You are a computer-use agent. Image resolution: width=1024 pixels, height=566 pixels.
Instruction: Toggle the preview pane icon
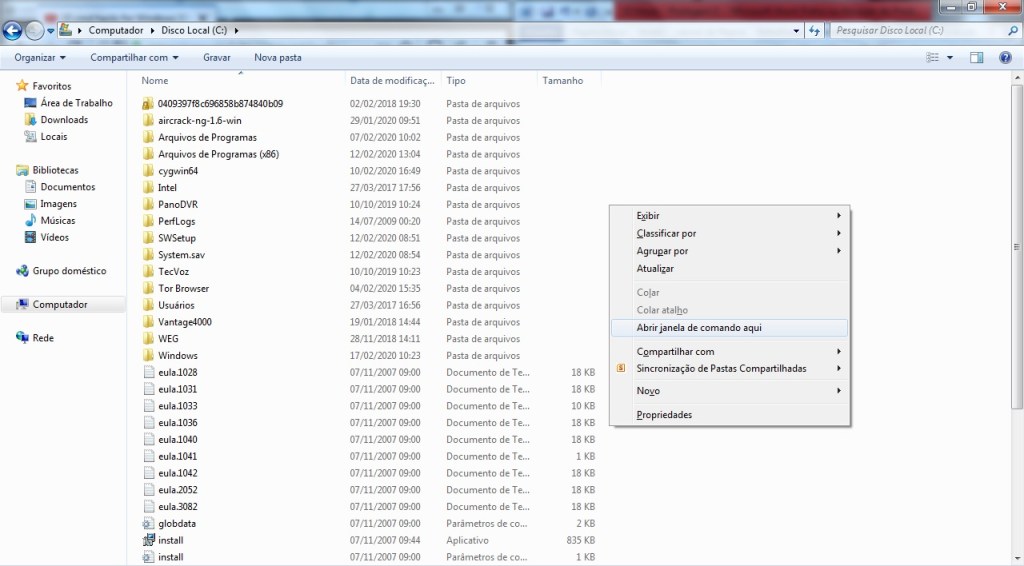coord(977,58)
